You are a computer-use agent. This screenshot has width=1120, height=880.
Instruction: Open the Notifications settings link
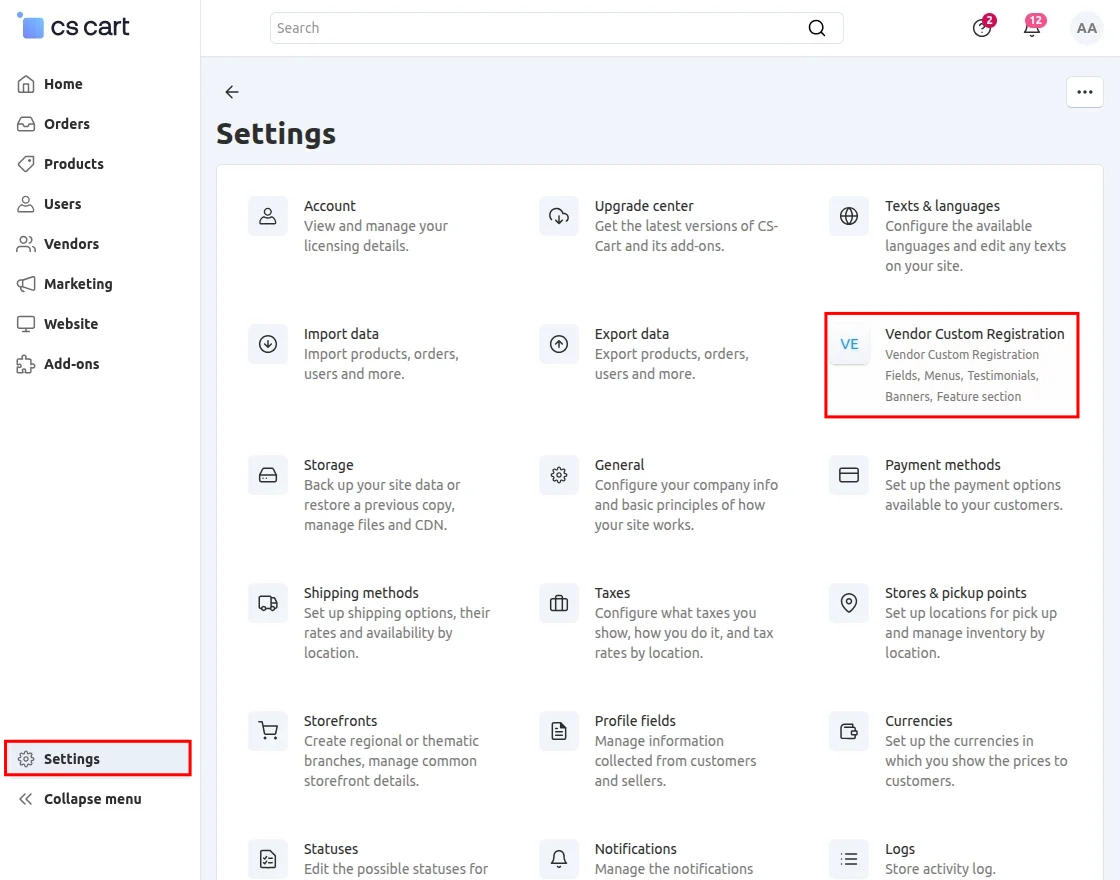click(x=636, y=849)
